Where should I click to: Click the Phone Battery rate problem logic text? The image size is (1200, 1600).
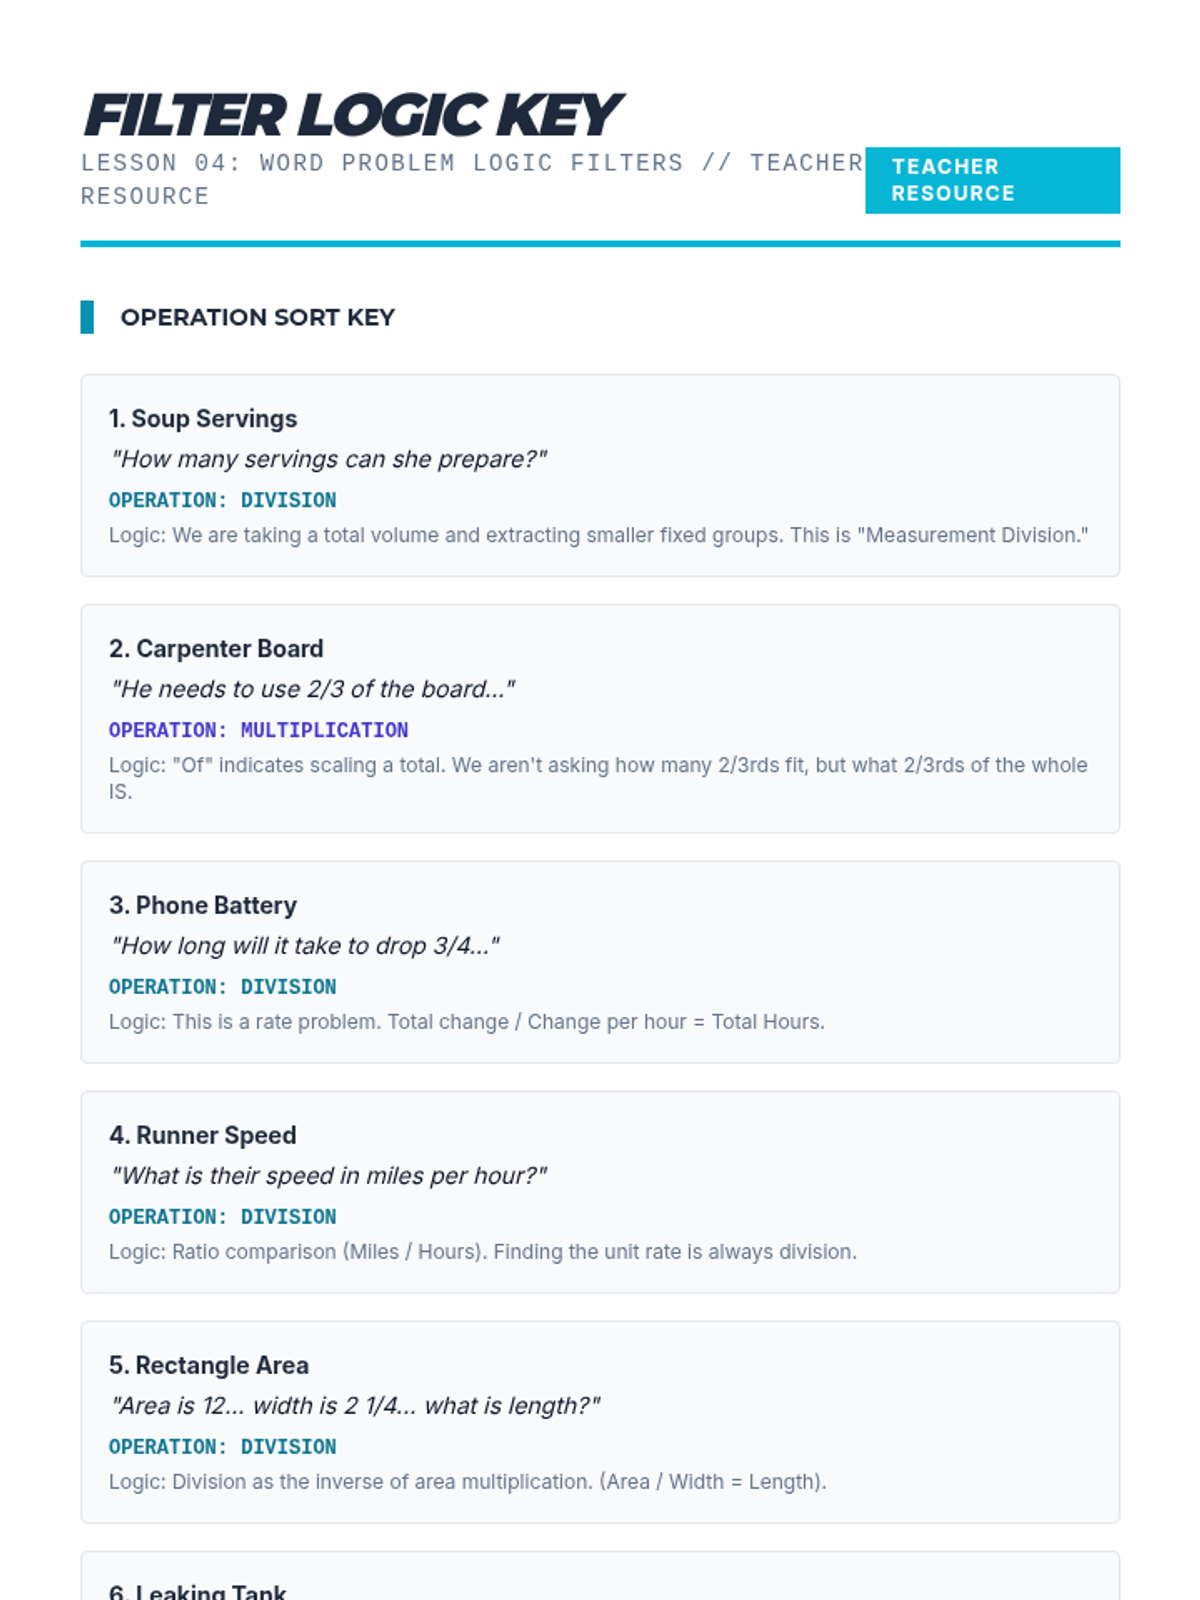(x=467, y=1022)
